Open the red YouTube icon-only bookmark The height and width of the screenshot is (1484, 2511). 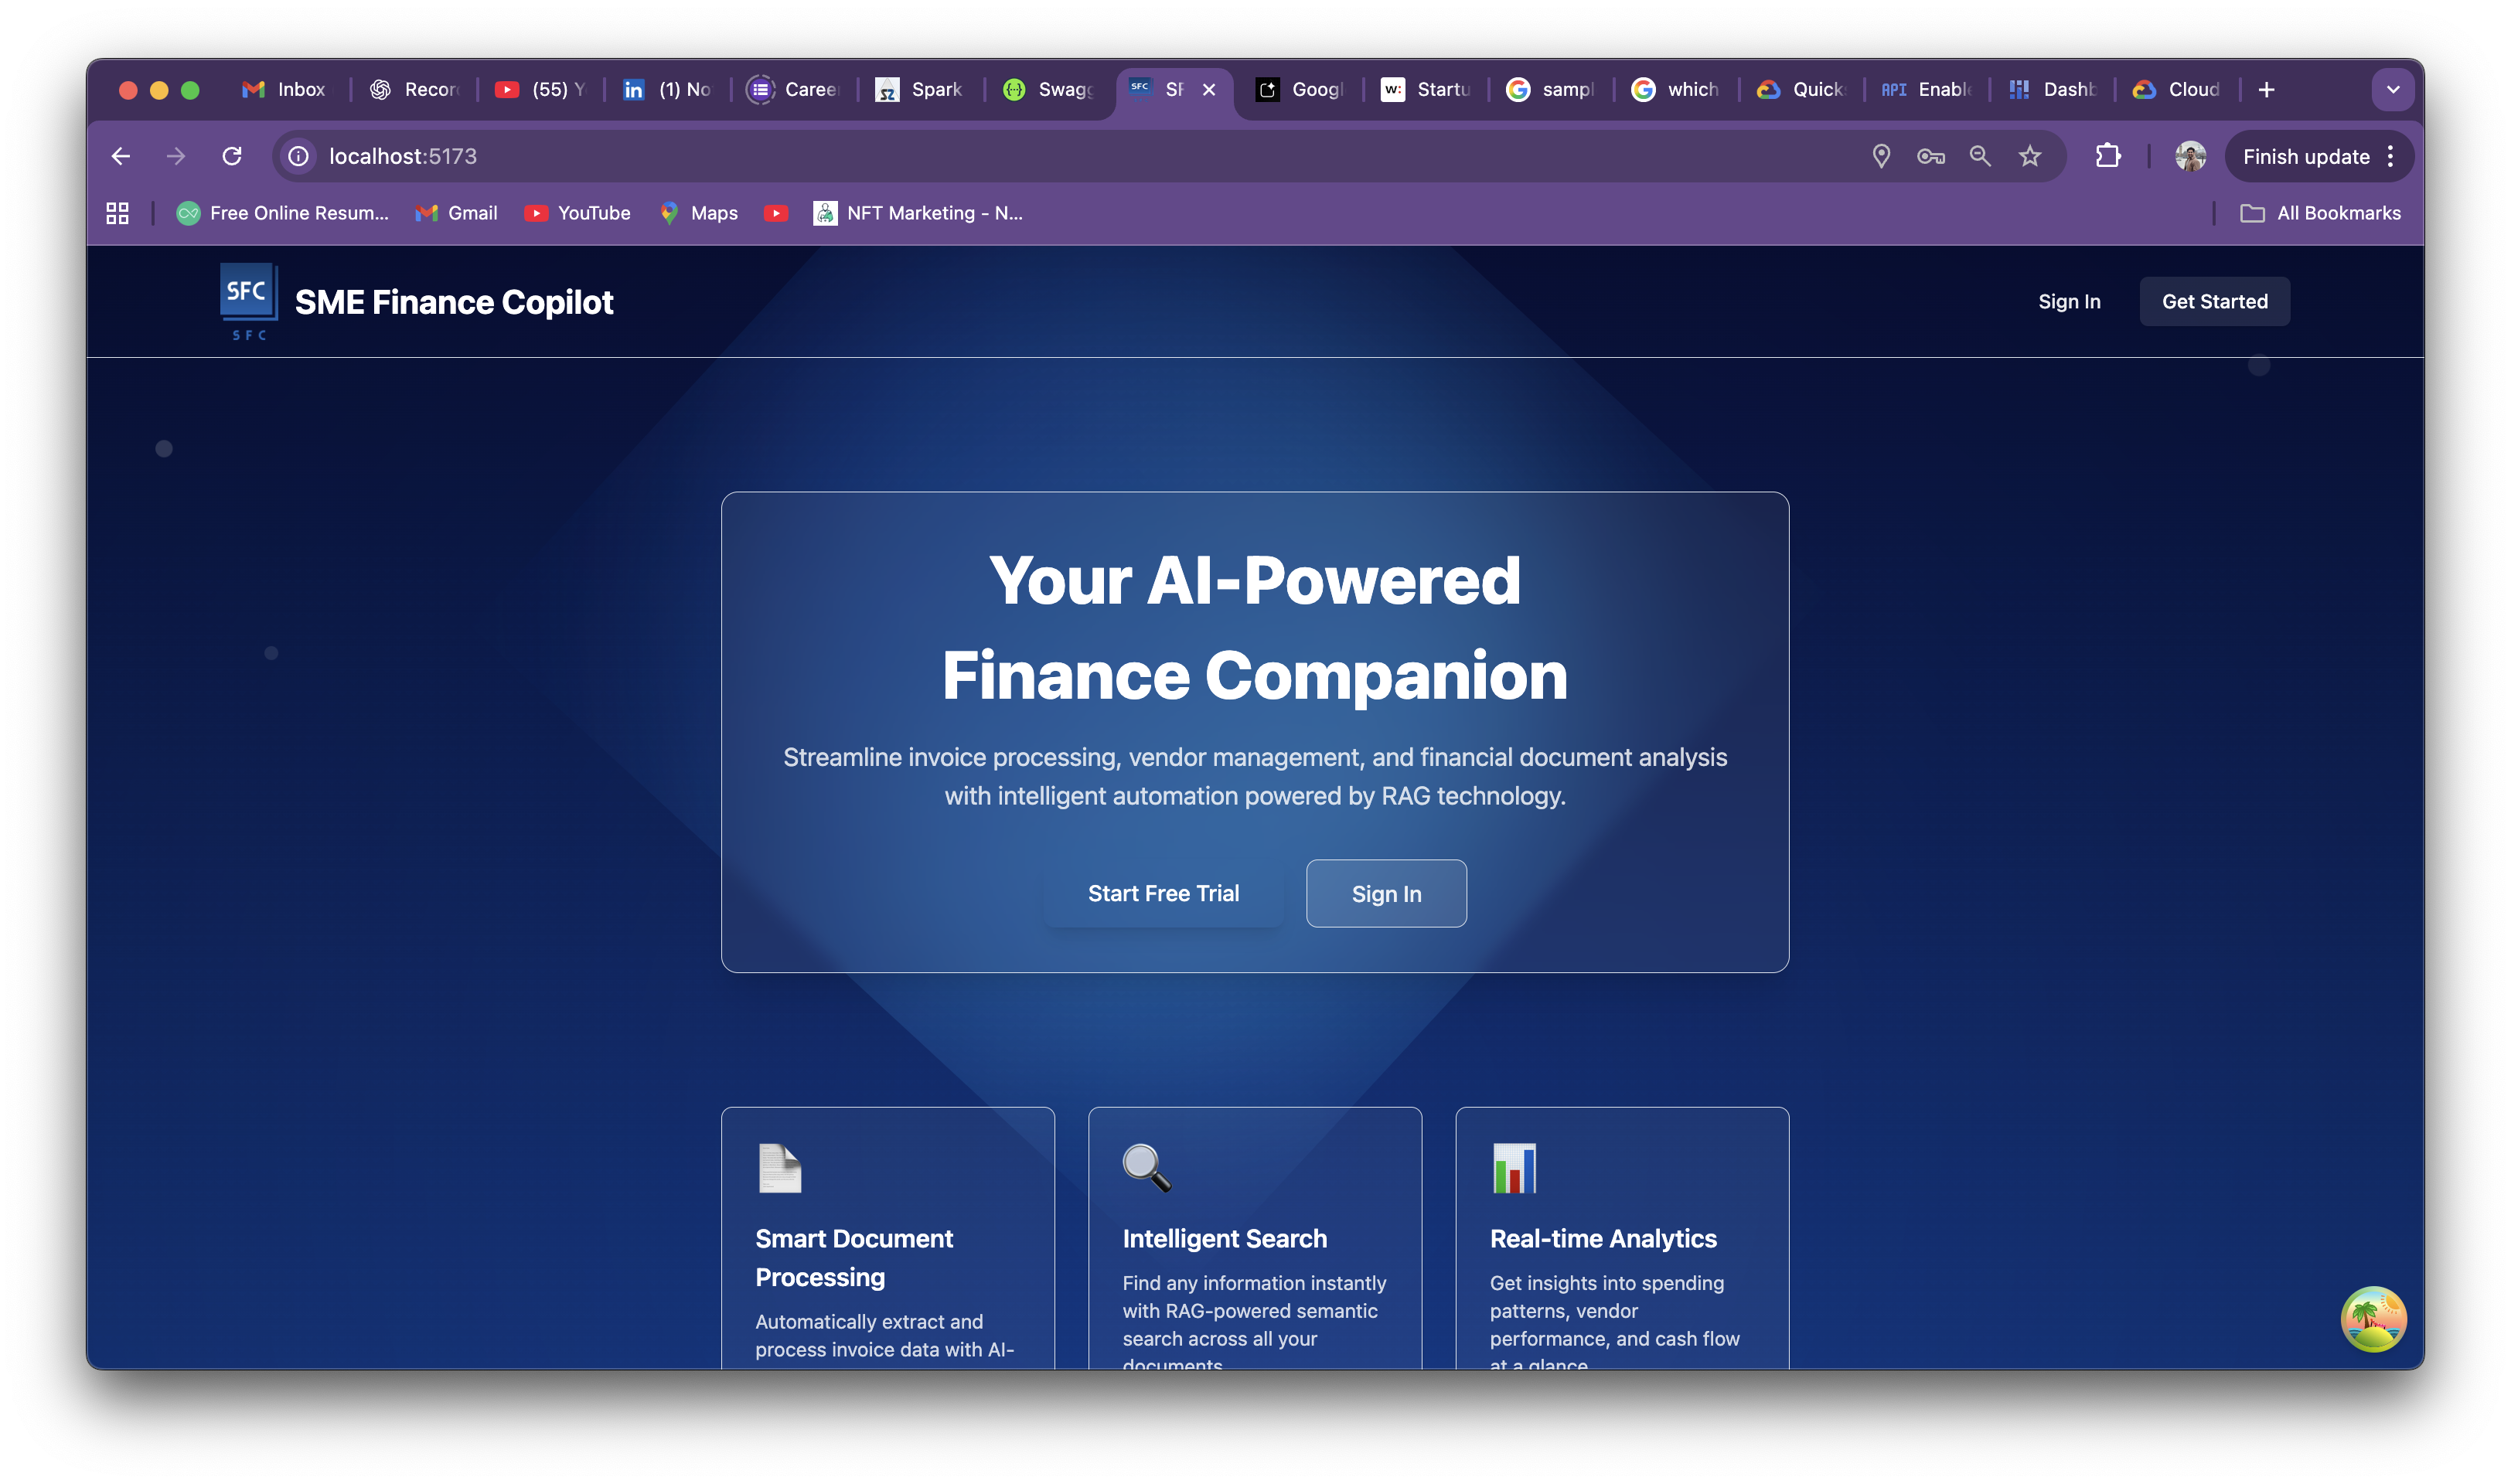tap(775, 213)
